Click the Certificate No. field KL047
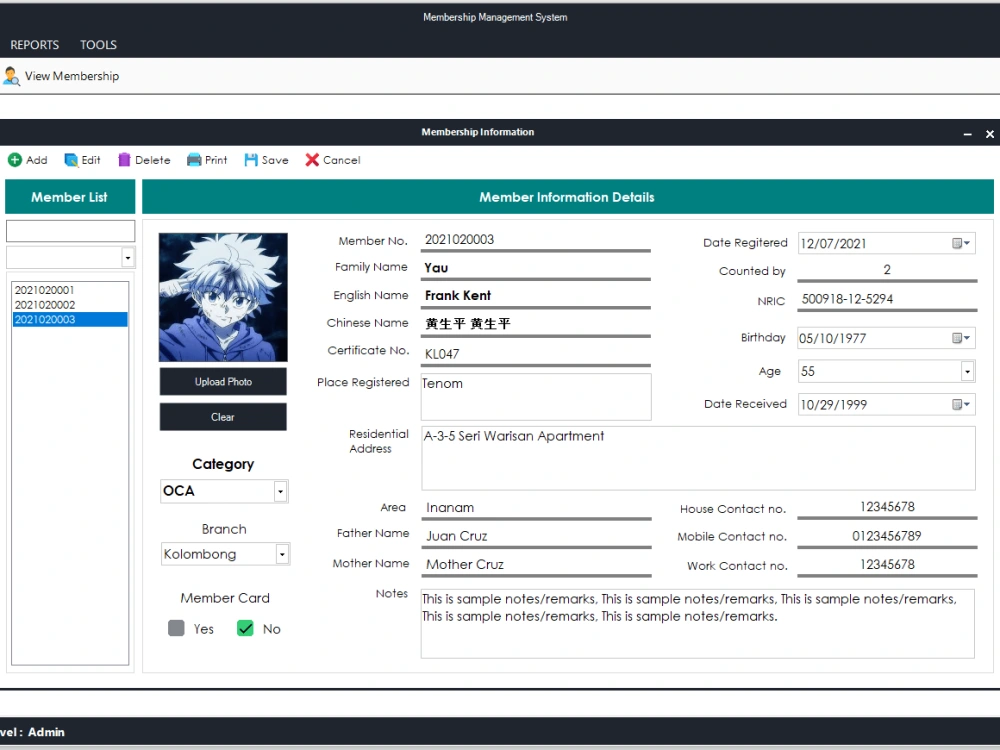 point(536,354)
